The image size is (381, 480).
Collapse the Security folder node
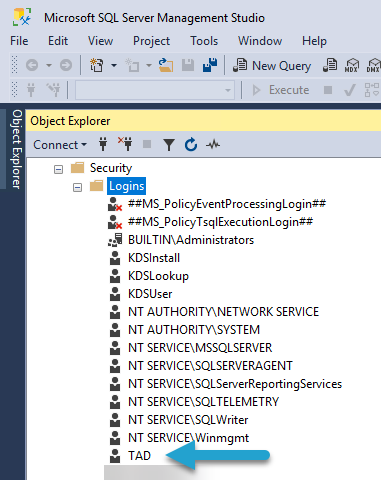58,169
